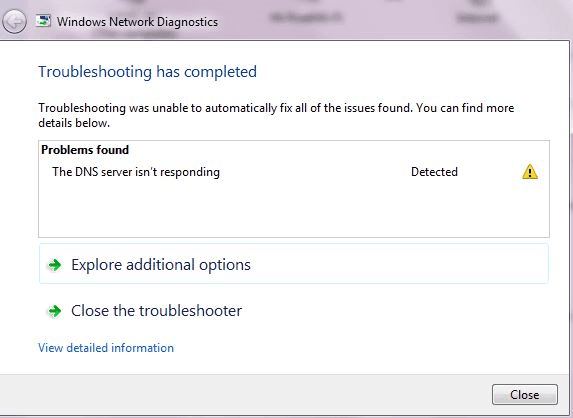Open Explore additional options

[x=293, y=264]
